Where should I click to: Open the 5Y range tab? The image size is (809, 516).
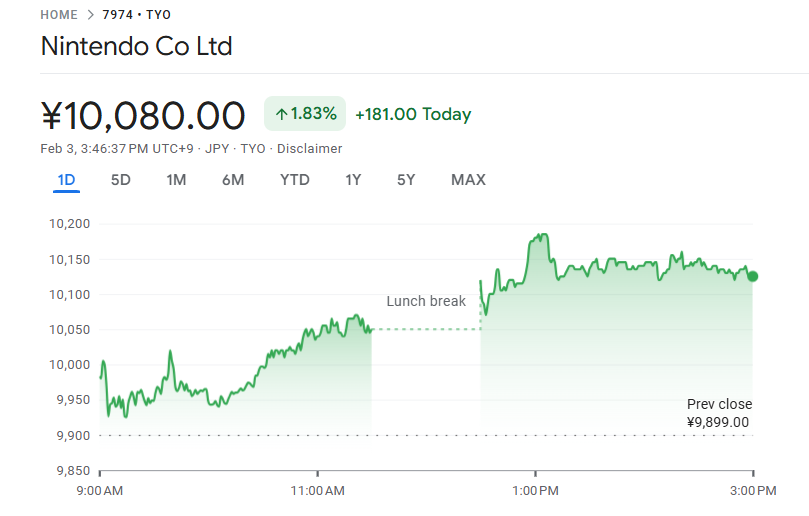[406, 180]
